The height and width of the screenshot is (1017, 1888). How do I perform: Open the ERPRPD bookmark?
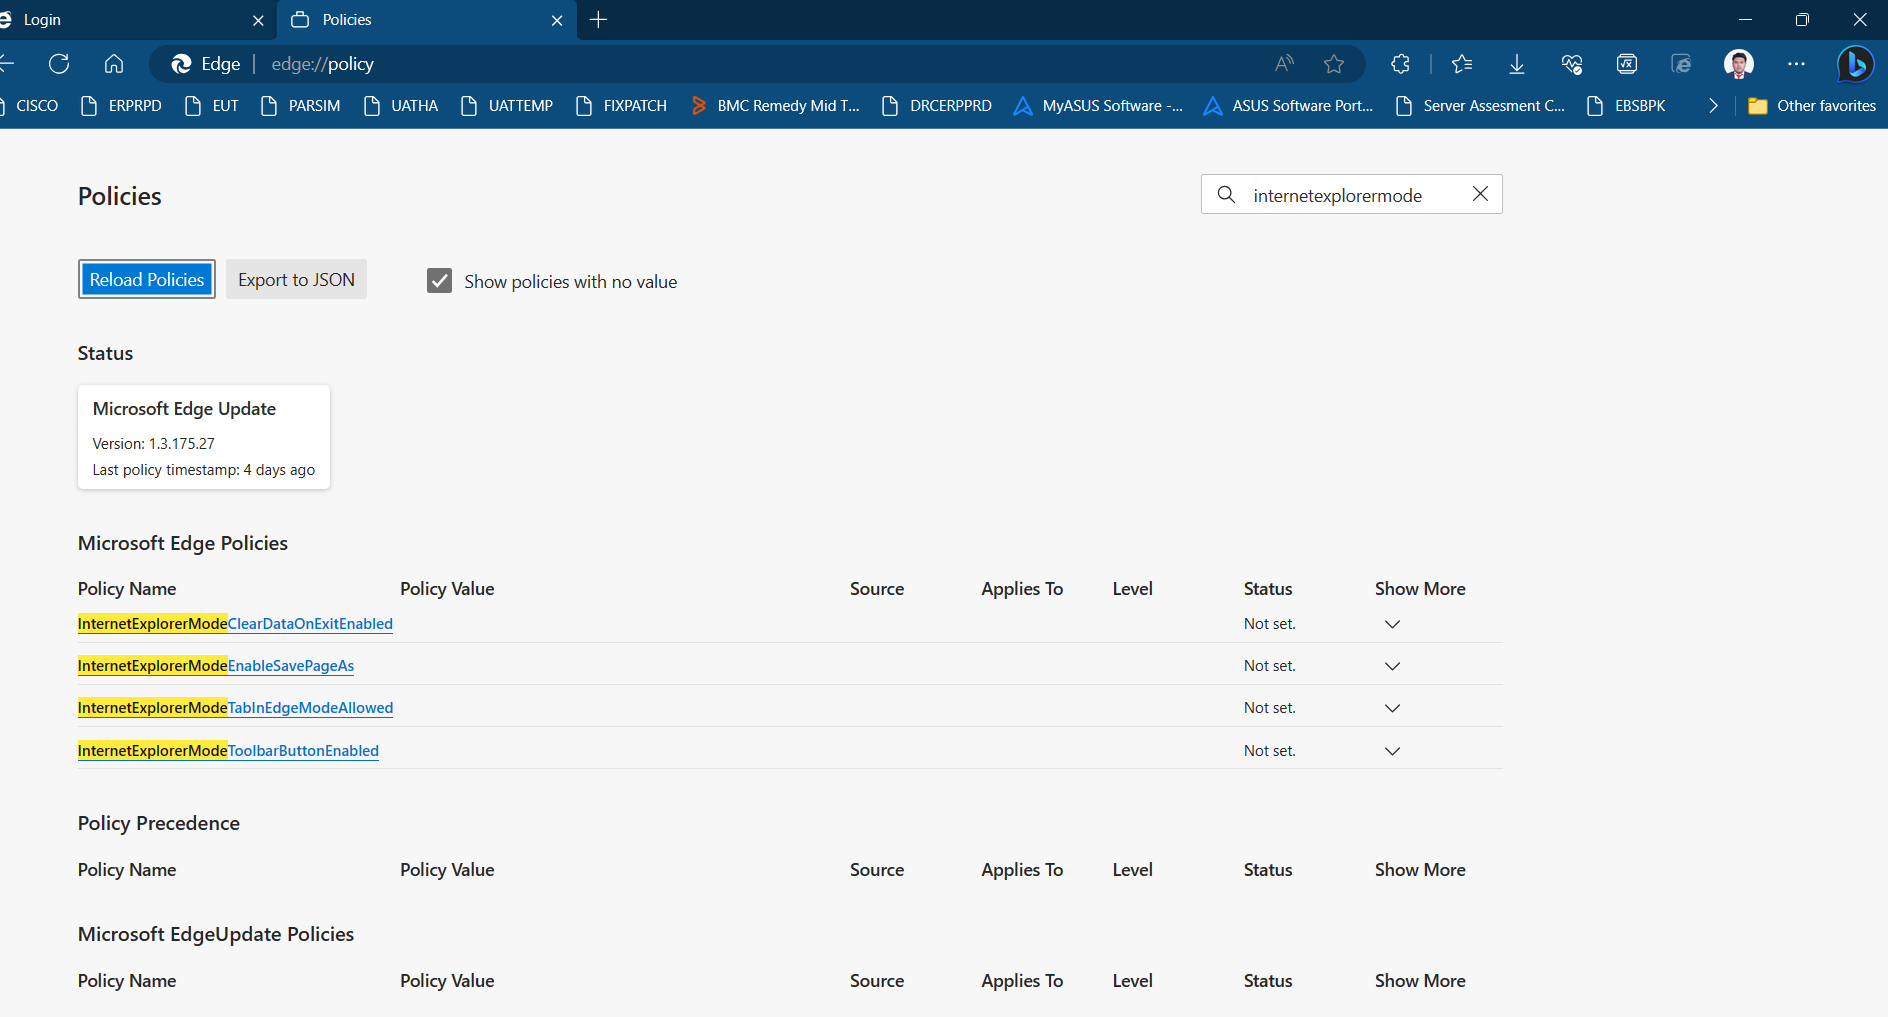[x=121, y=106]
